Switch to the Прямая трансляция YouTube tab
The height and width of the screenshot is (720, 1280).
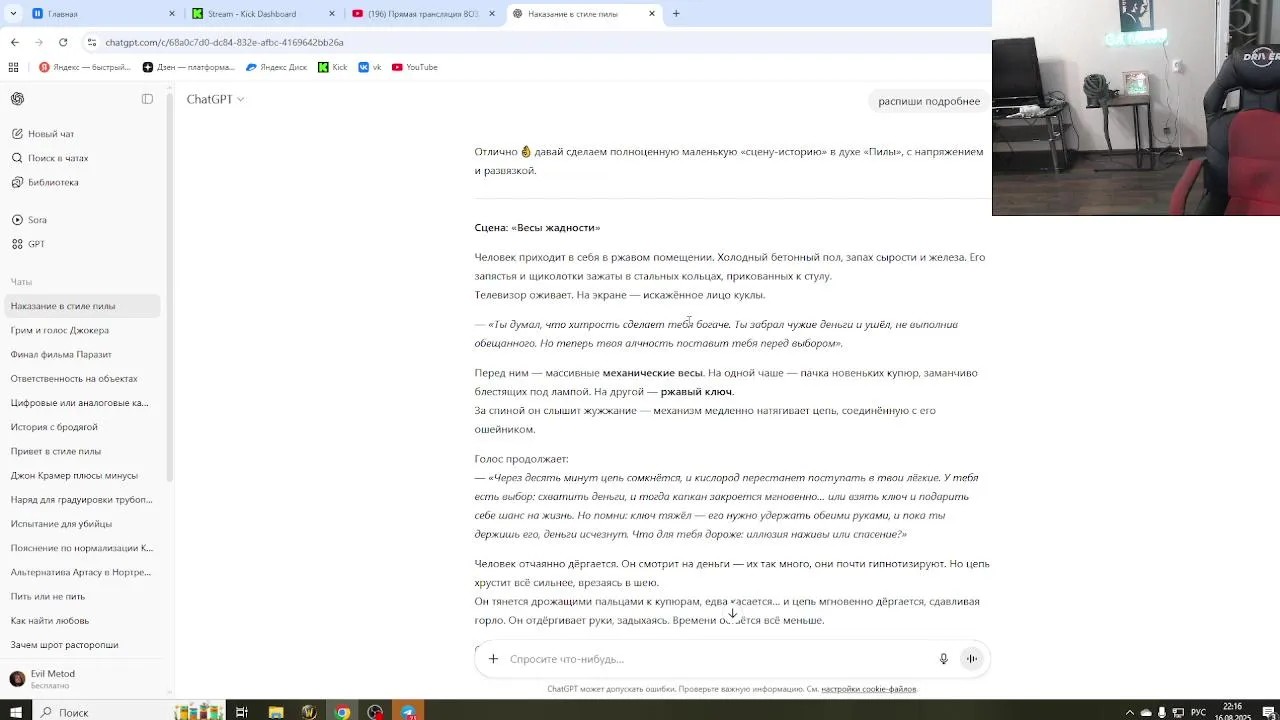coord(424,14)
